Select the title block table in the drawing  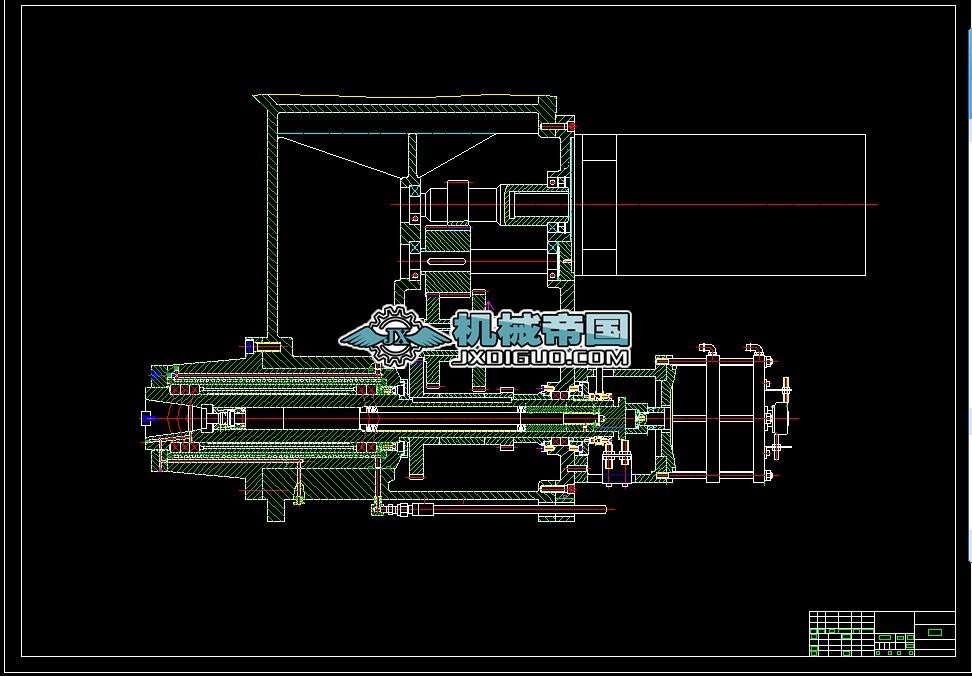pyautogui.click(x=882, y=633)
